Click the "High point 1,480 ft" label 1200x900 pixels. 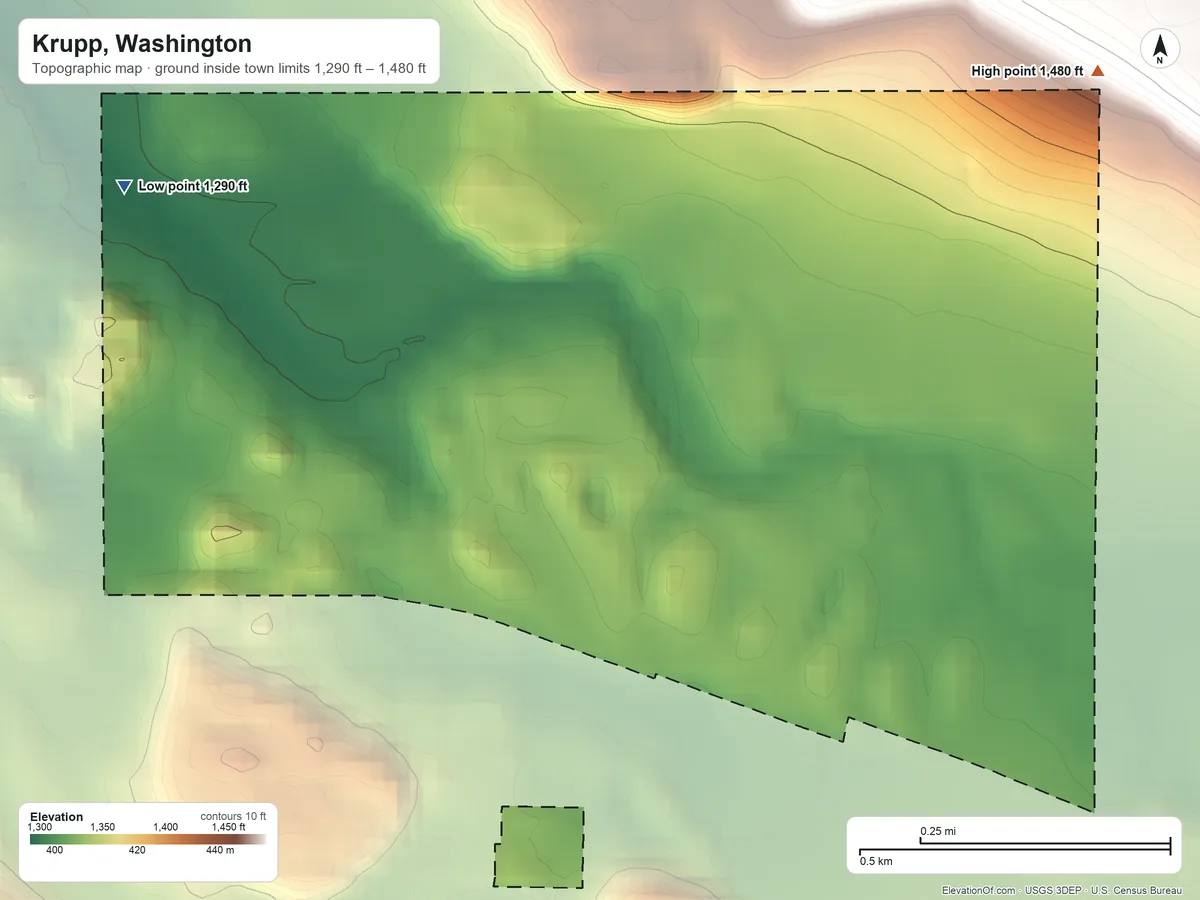1028,71
